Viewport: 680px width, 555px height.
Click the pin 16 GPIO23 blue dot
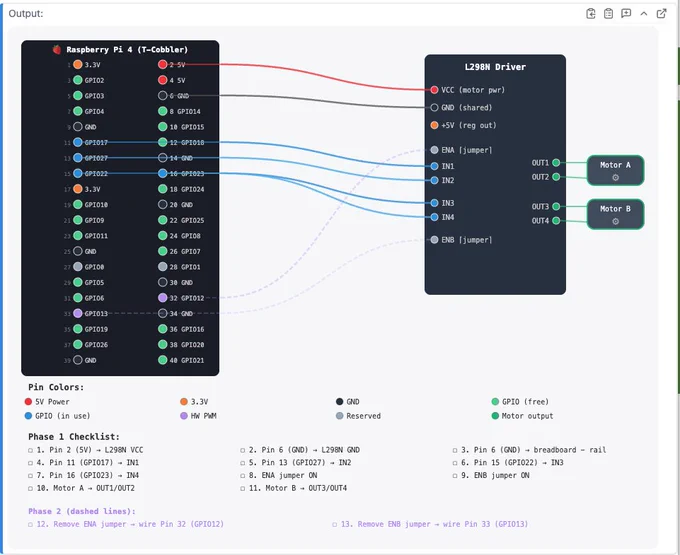click(x=163, y=173)
